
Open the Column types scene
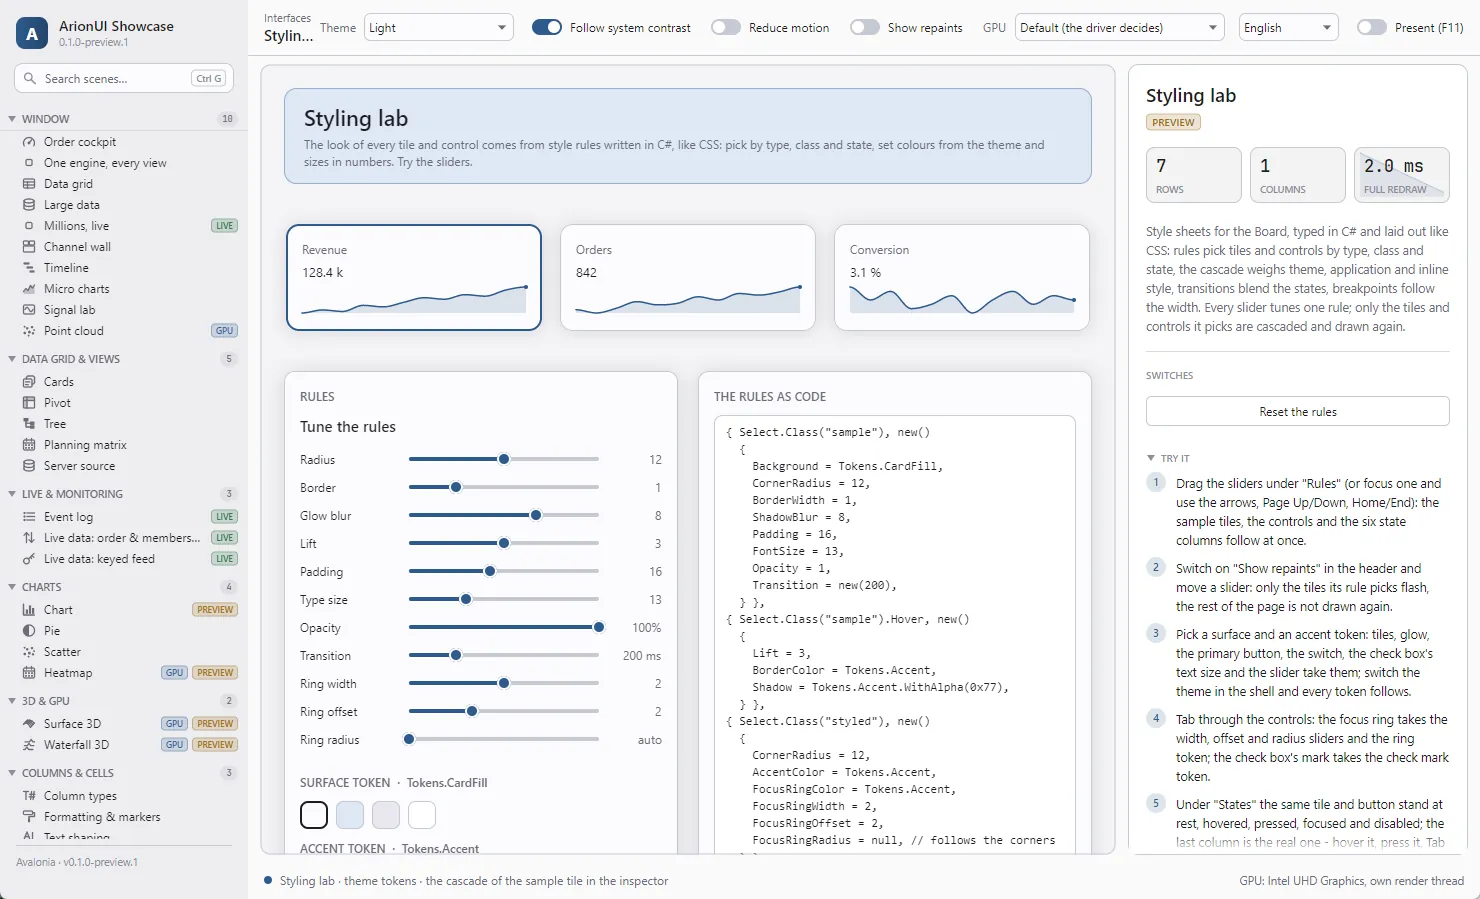coord(124,796)
